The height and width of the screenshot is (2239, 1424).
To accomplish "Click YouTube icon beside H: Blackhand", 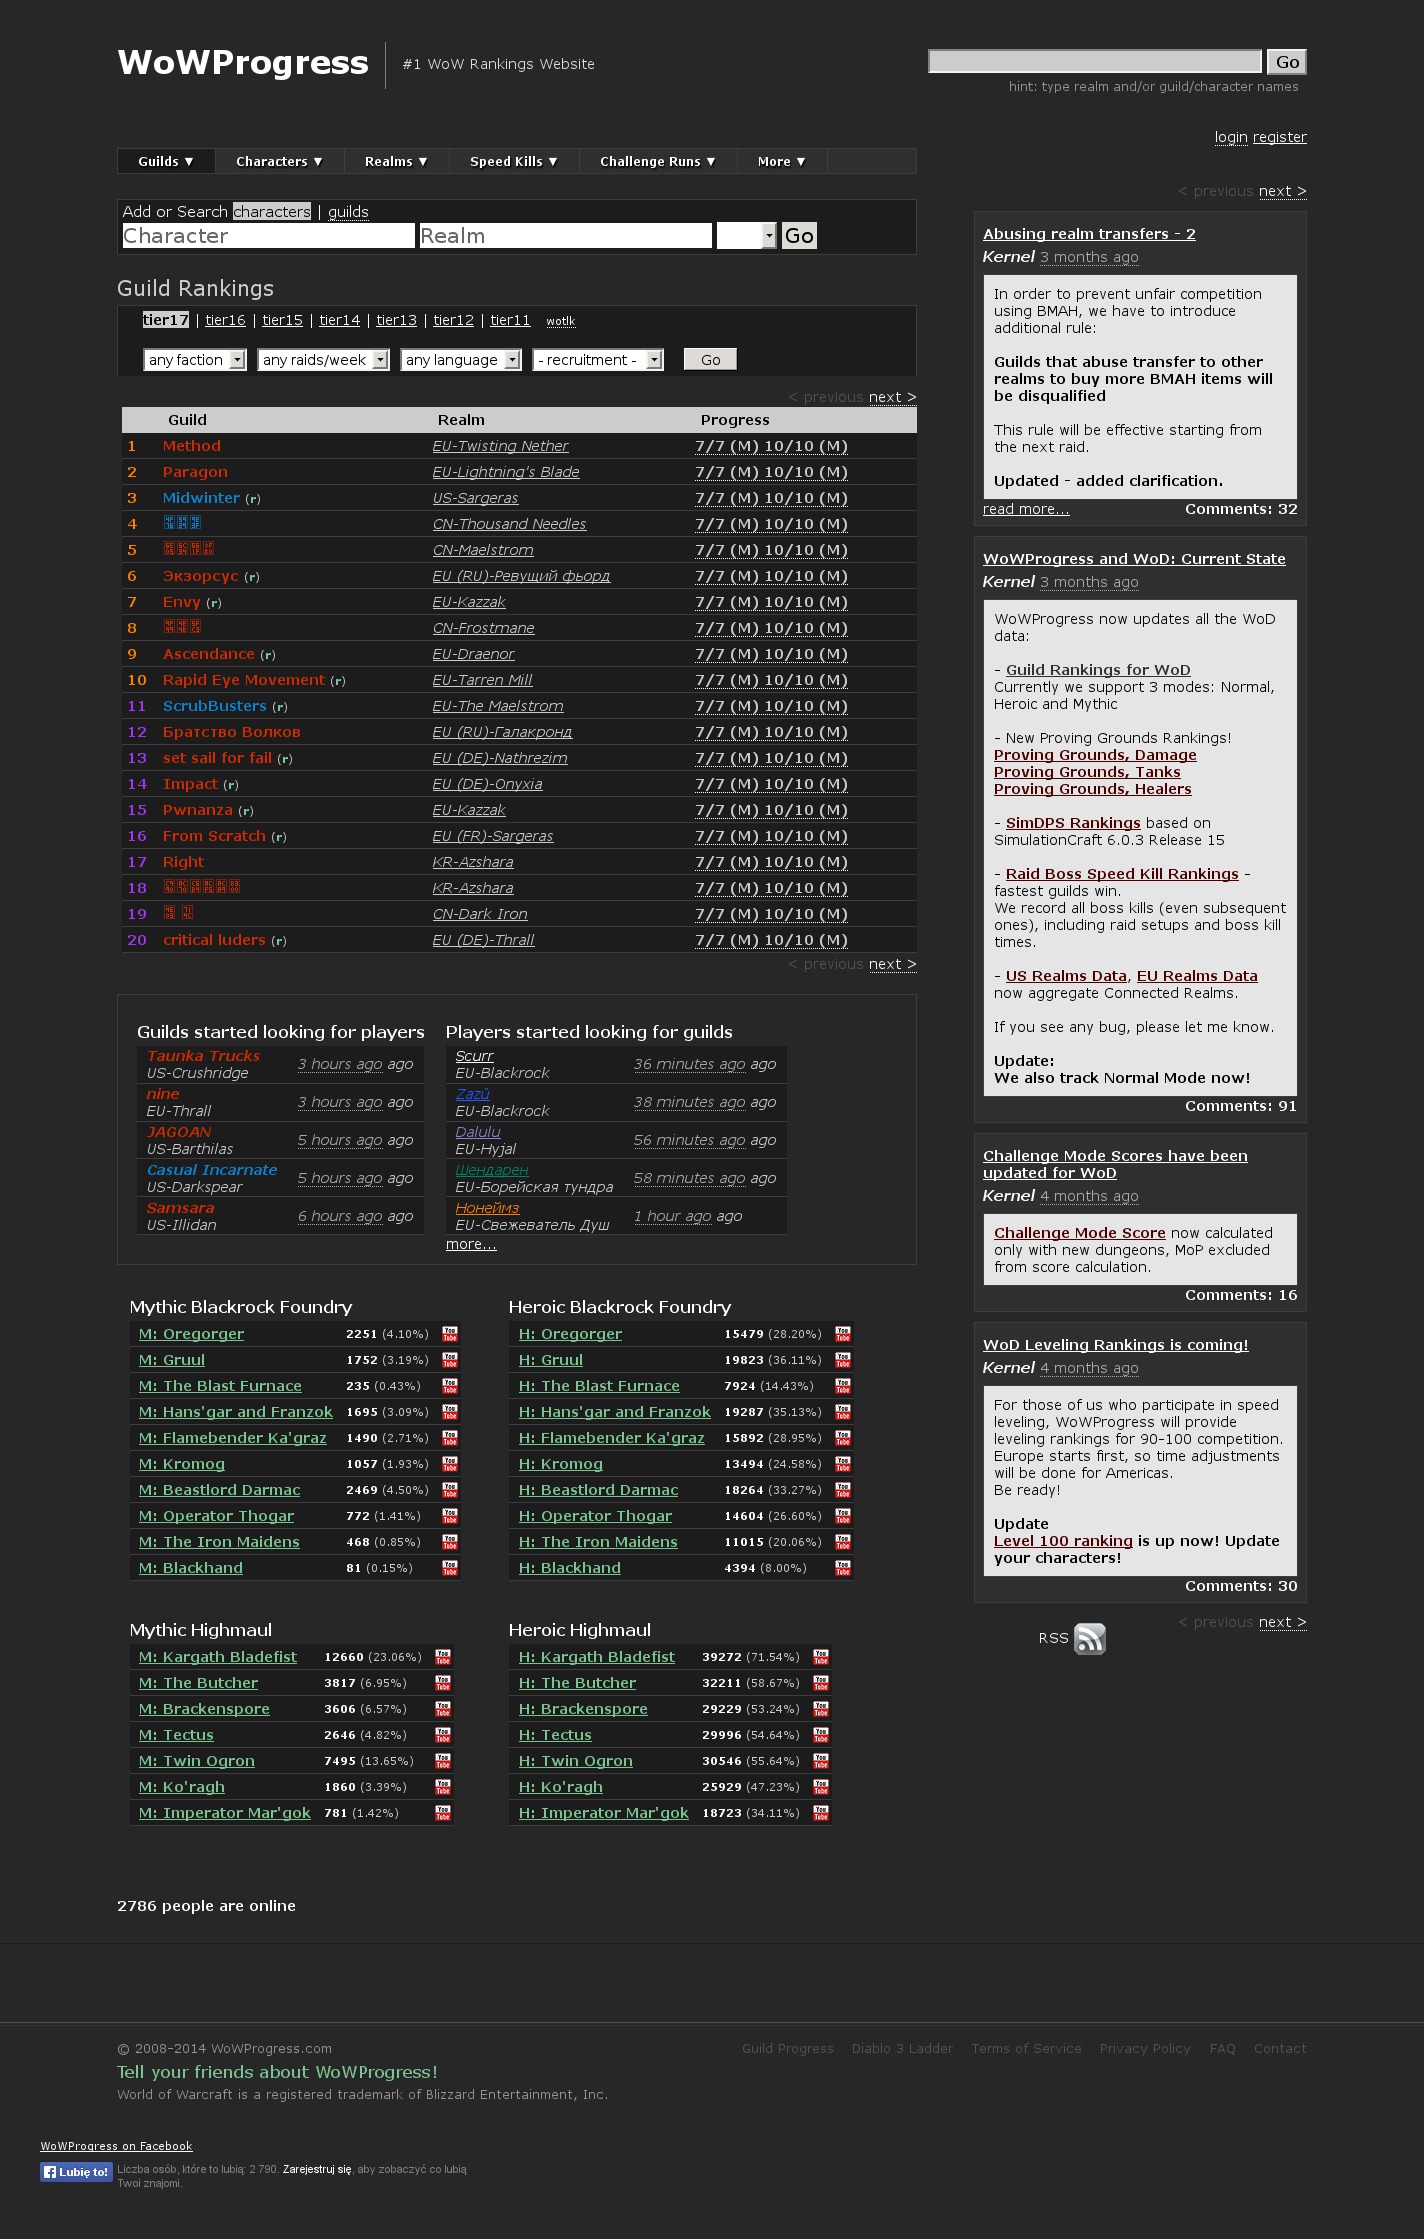I will 843,1568.
